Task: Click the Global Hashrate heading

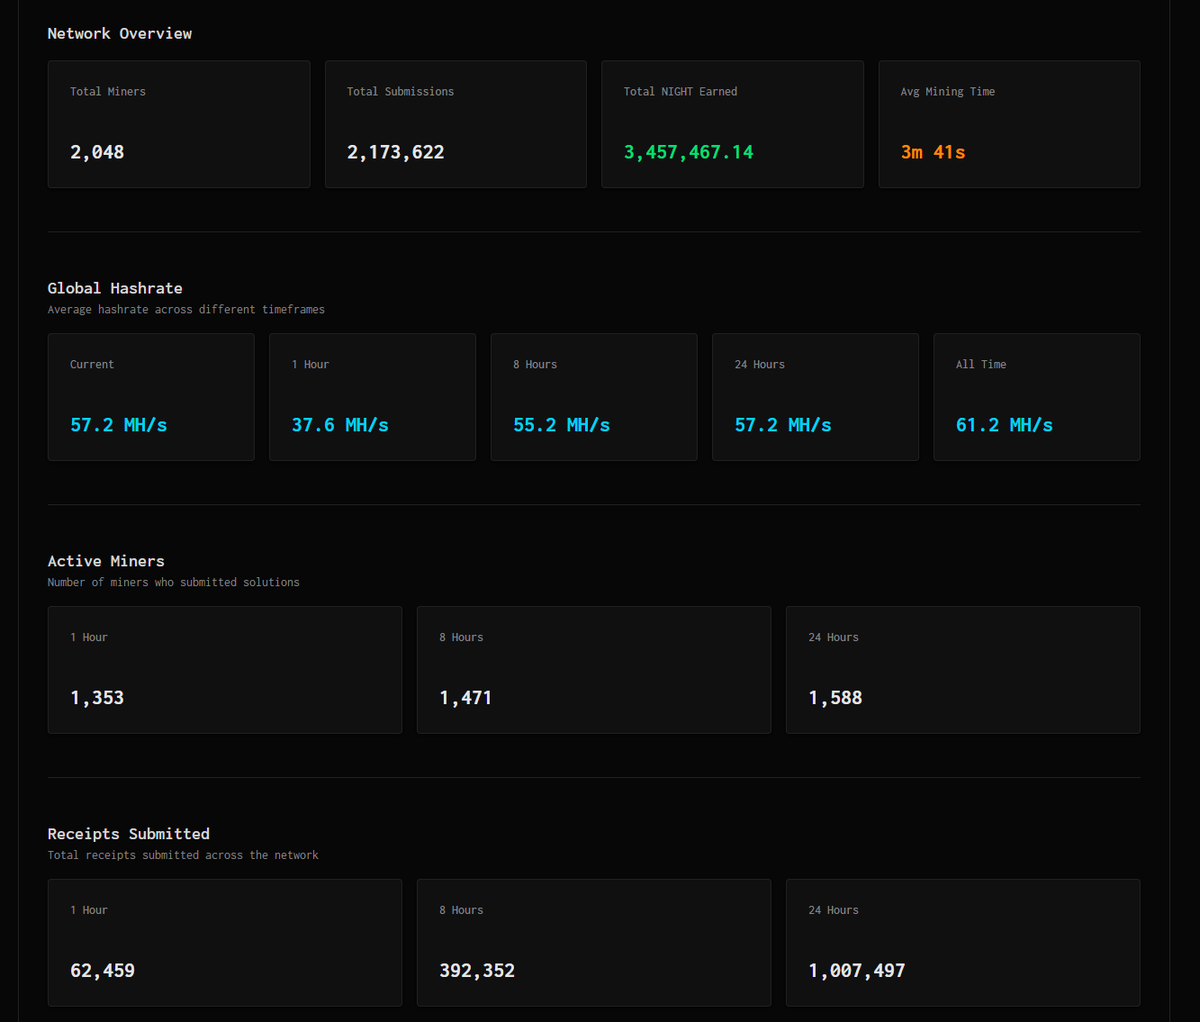Action: click(x=115, y=288)
